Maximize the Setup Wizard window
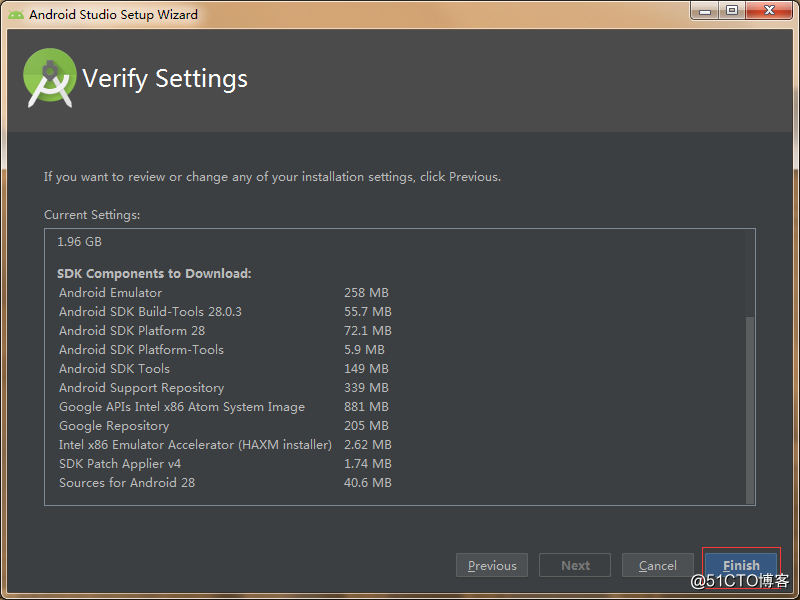800x600 pixels. tap(732, 10)
